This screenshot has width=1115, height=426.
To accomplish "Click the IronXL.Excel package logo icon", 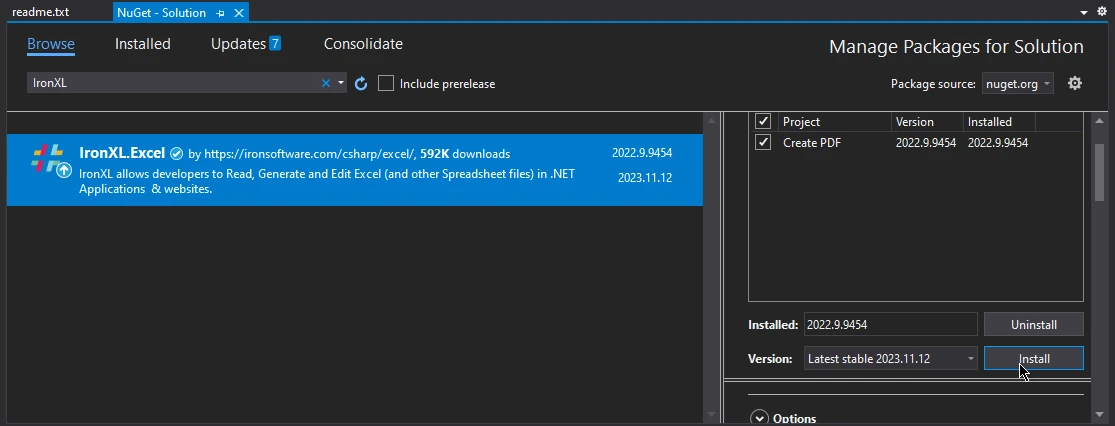I will [48, 159].
